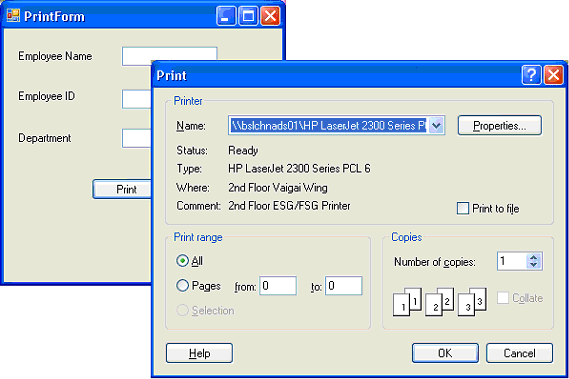Screen dimensions: 569x379
Task: Click the '2nd Floor Vaigai Wing' text
Action: (278, 188)
